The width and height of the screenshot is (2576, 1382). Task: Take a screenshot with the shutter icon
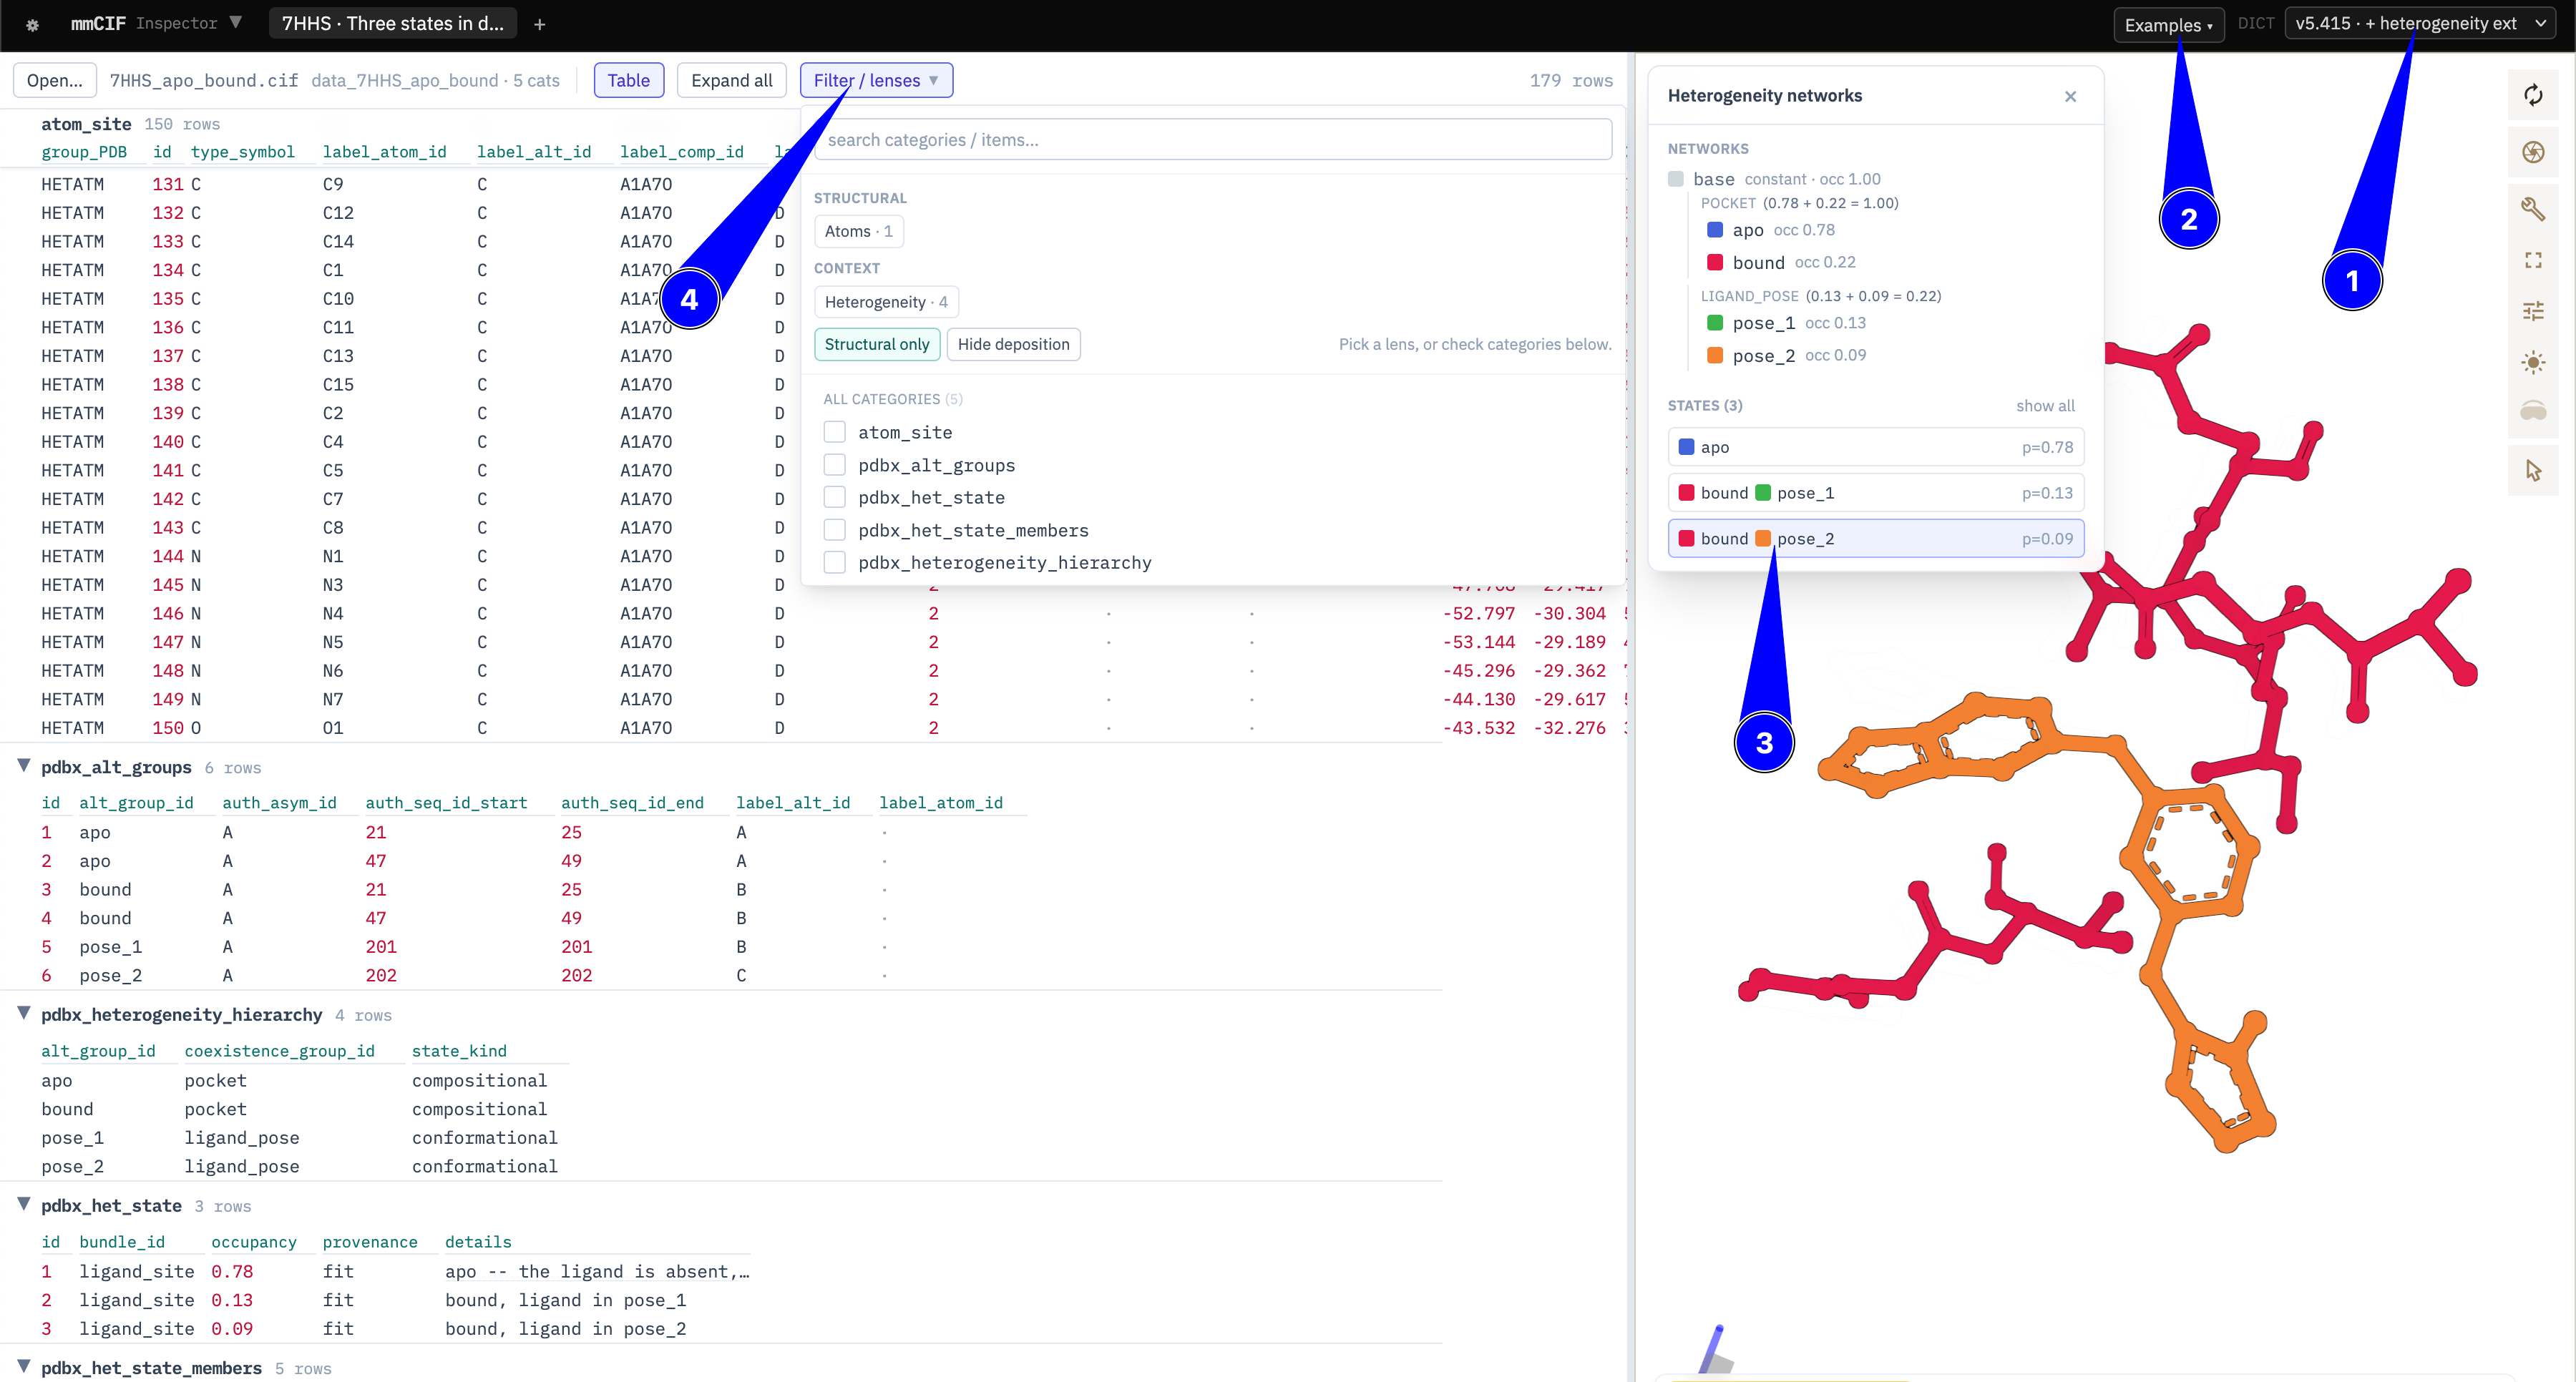tap(2532, 152)
